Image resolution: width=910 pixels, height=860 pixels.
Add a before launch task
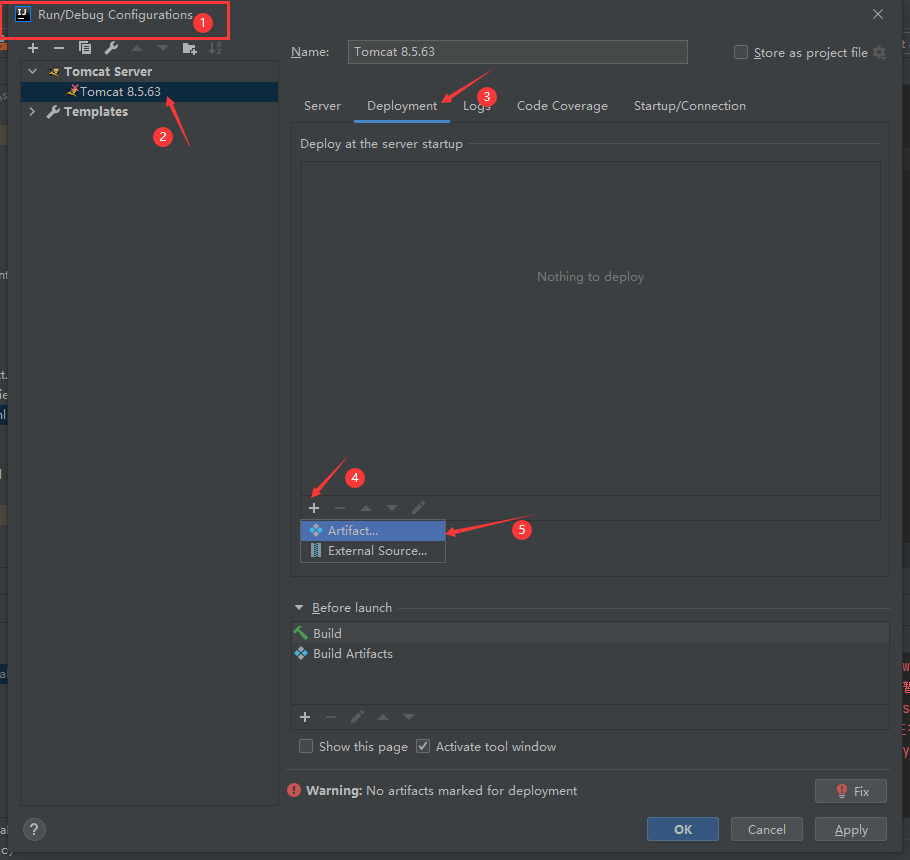pos(305,717)
